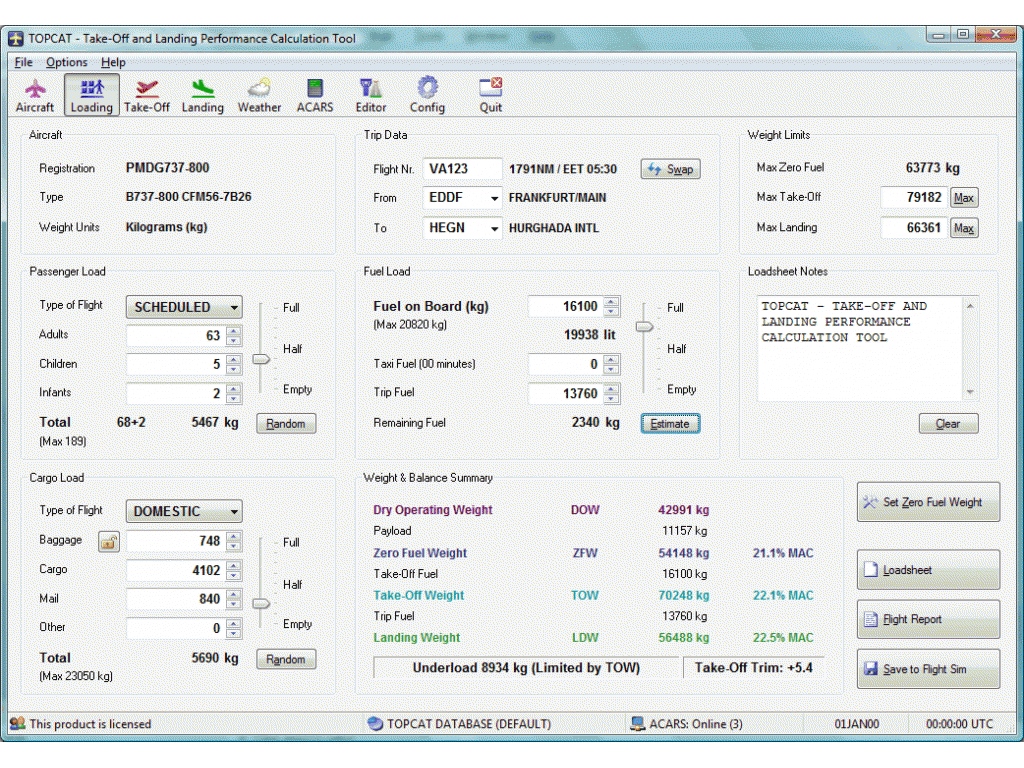Screen dimensions: 1024x768
Task: Click Save to Flight Sim
Action: coord(928,668)
